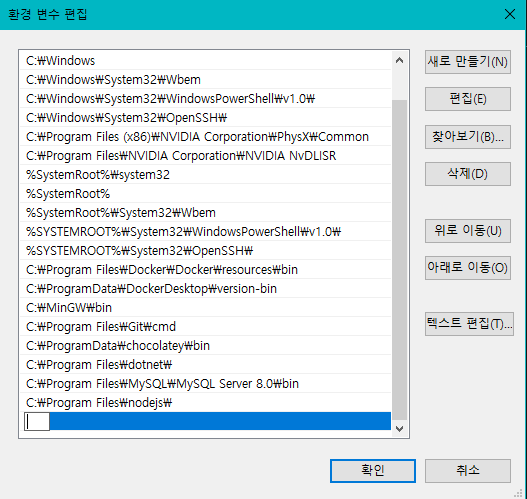Move entry down with 아래로 이동(O)

(x=468, y=268)
